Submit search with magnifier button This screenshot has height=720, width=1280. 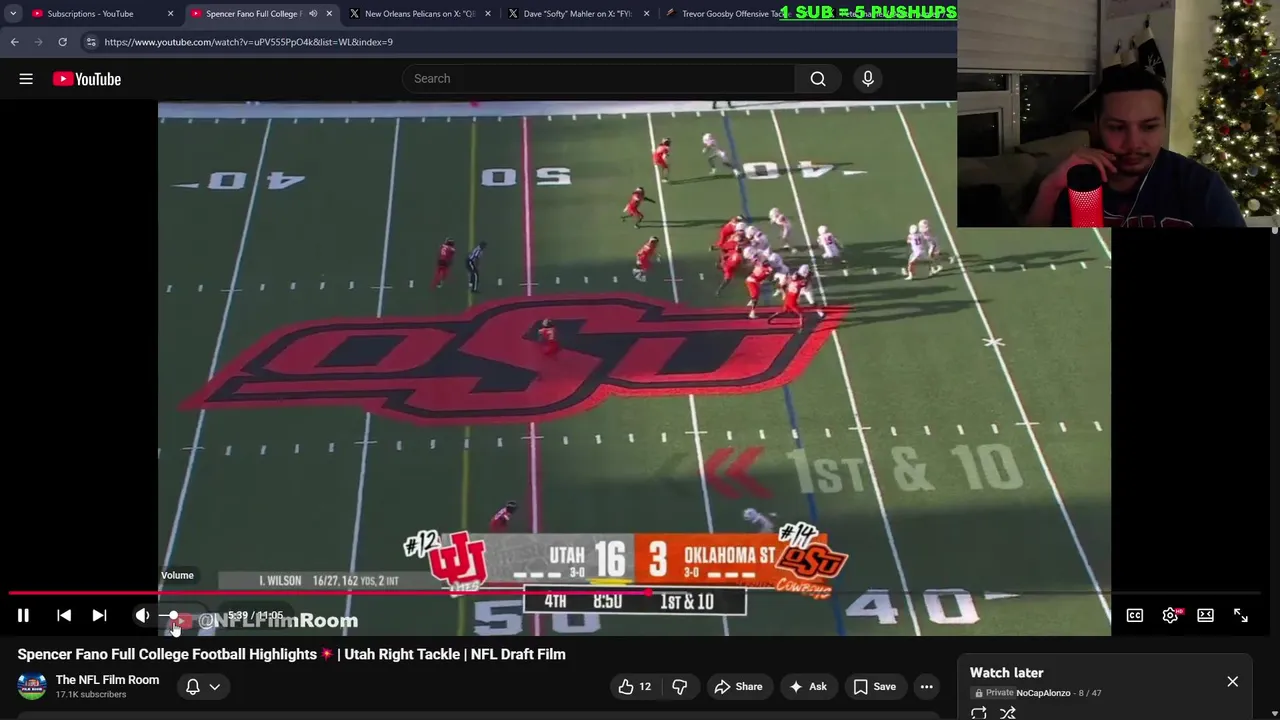coord(818,79)
